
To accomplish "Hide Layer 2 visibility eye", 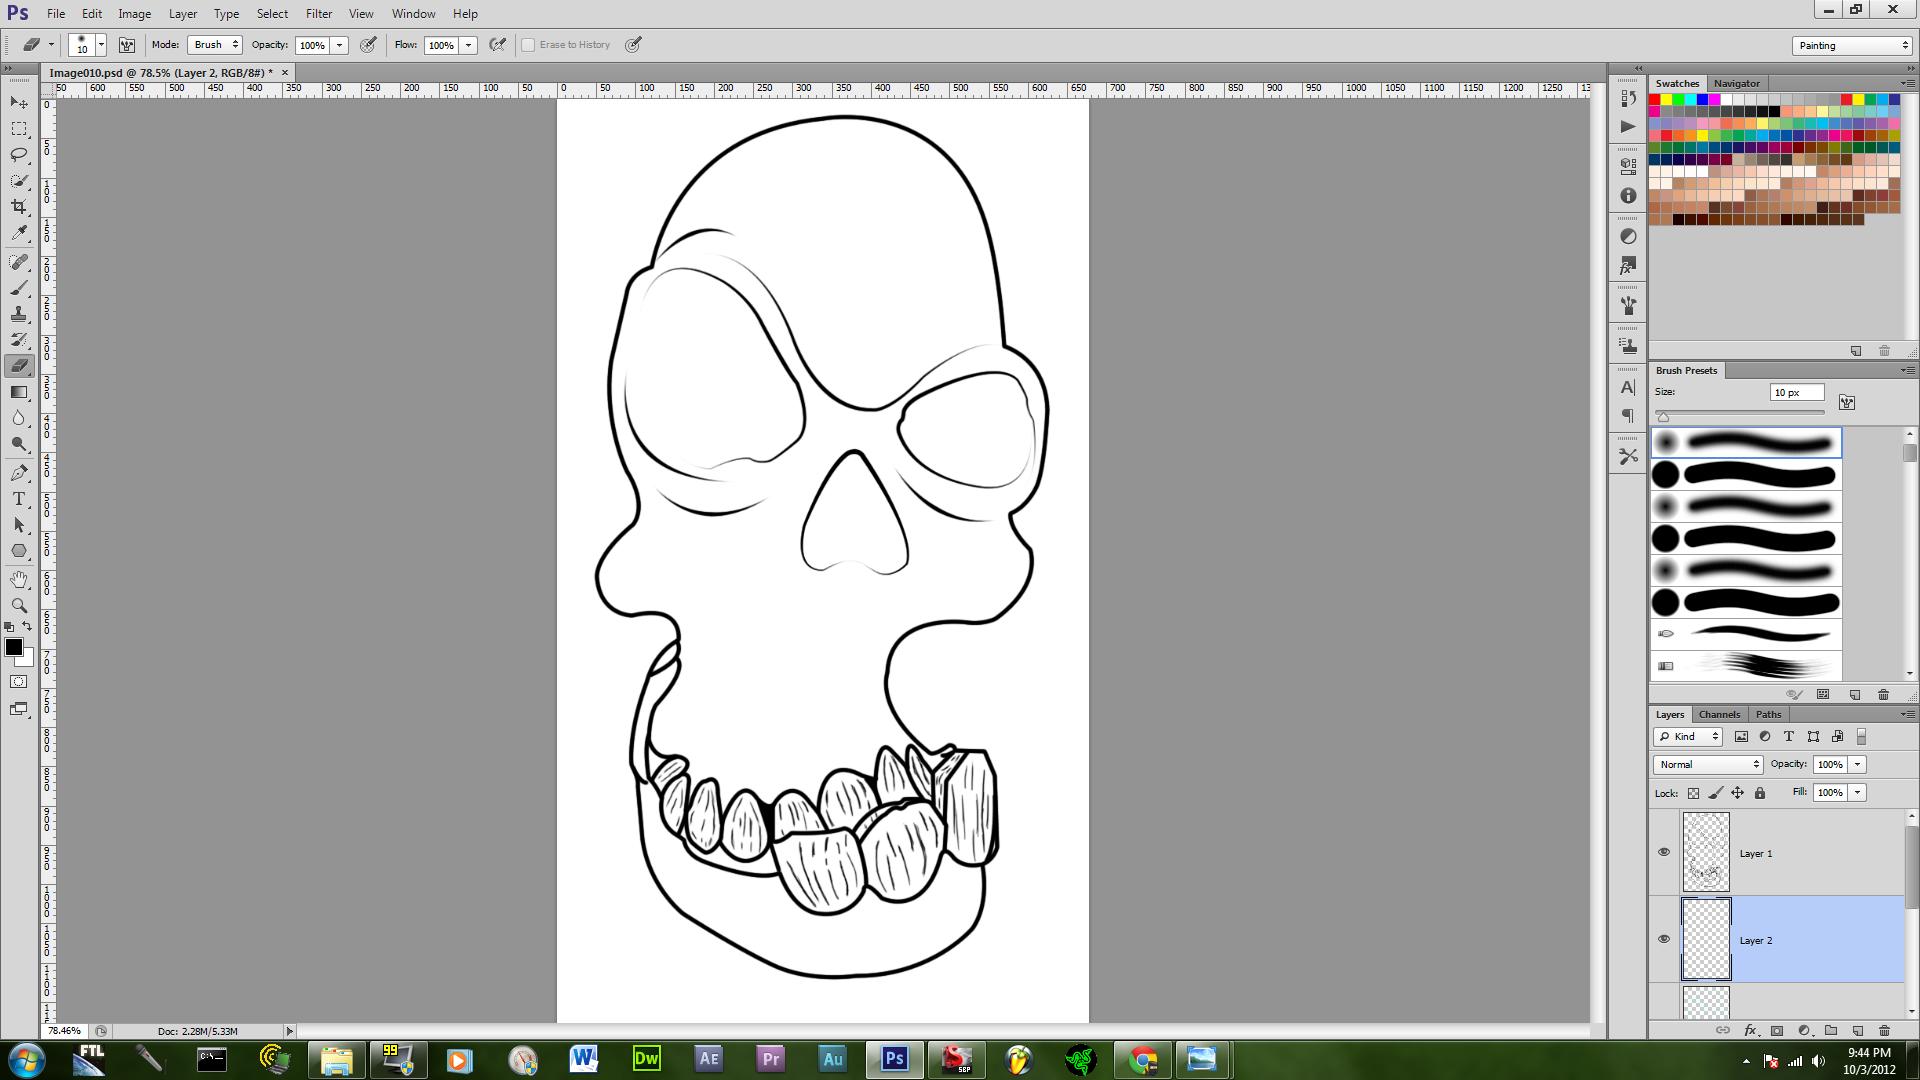I will point(1664,940).
